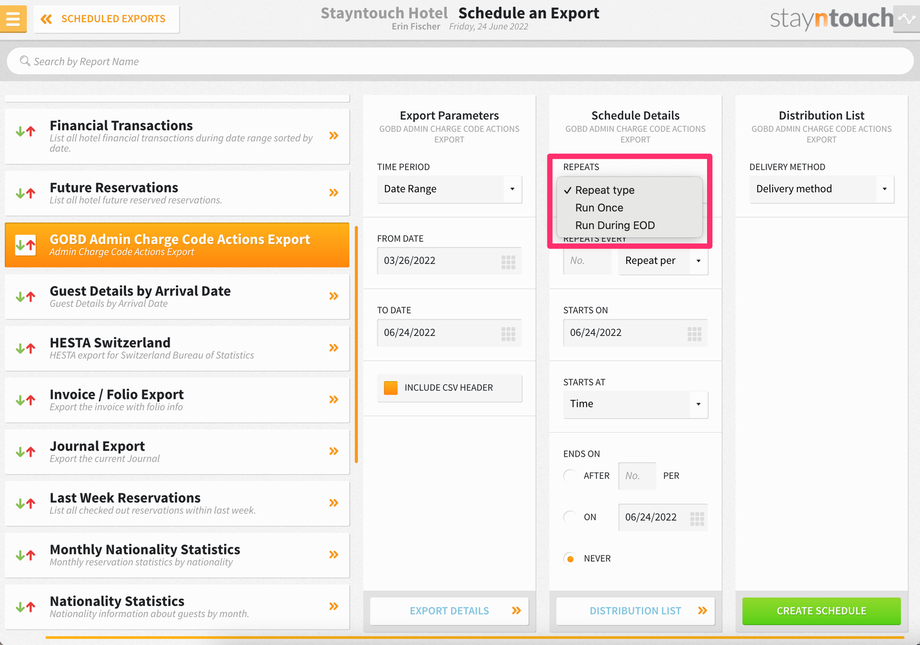Click Future Reservations export arrows icon

coord(25,193)
